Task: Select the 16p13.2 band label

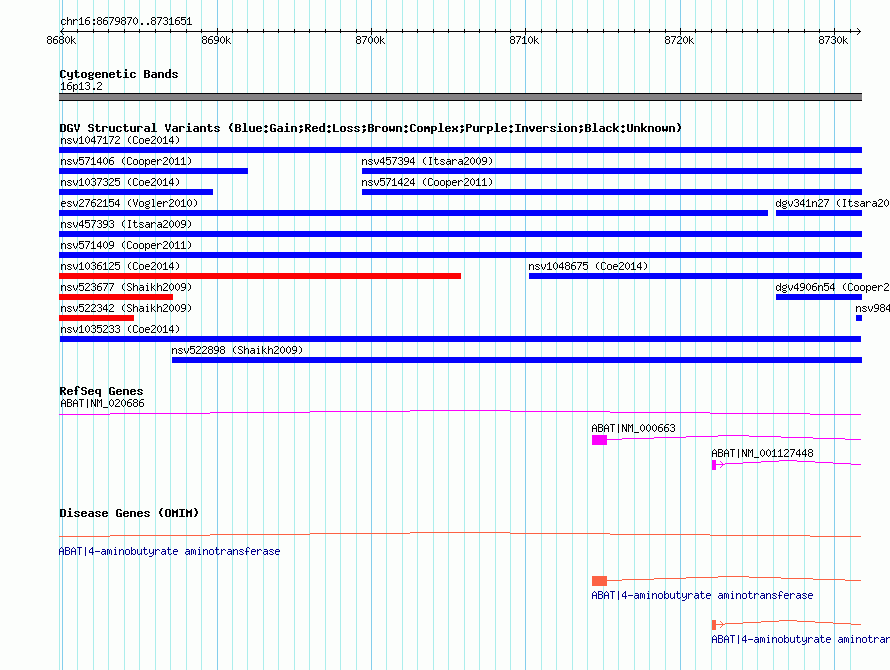Action: (81, 86)
